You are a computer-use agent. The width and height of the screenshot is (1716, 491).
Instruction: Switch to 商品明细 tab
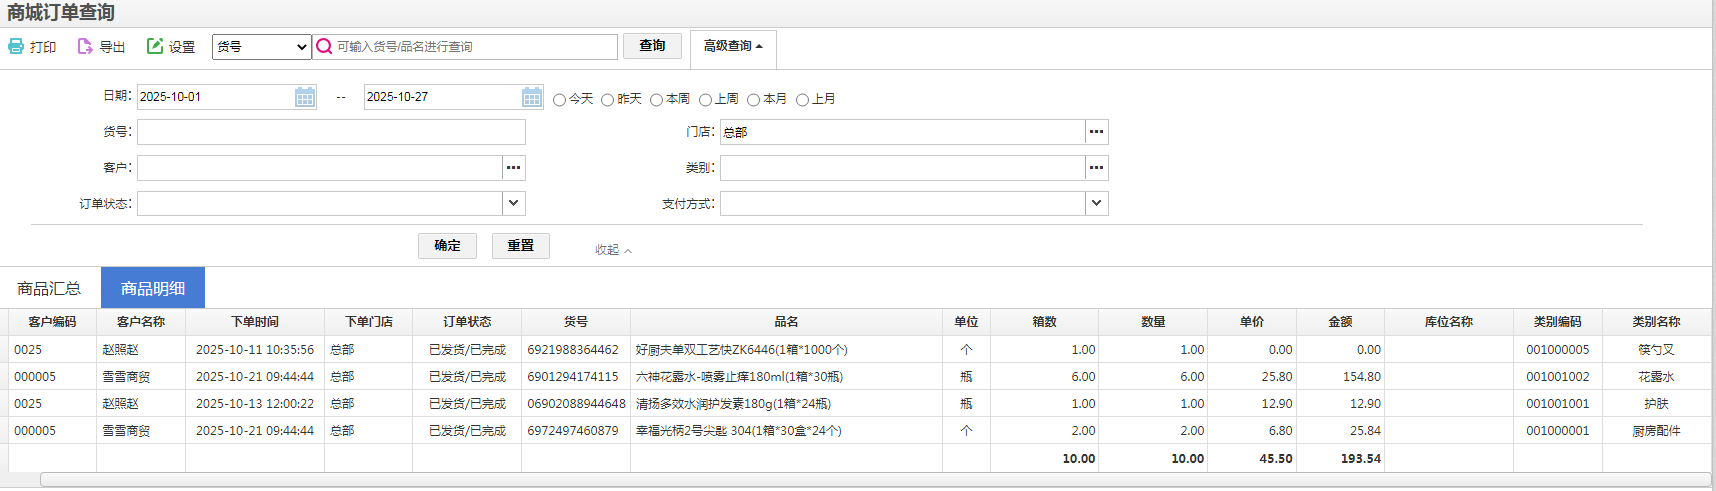pyautogui.click(x=153, y=288)
